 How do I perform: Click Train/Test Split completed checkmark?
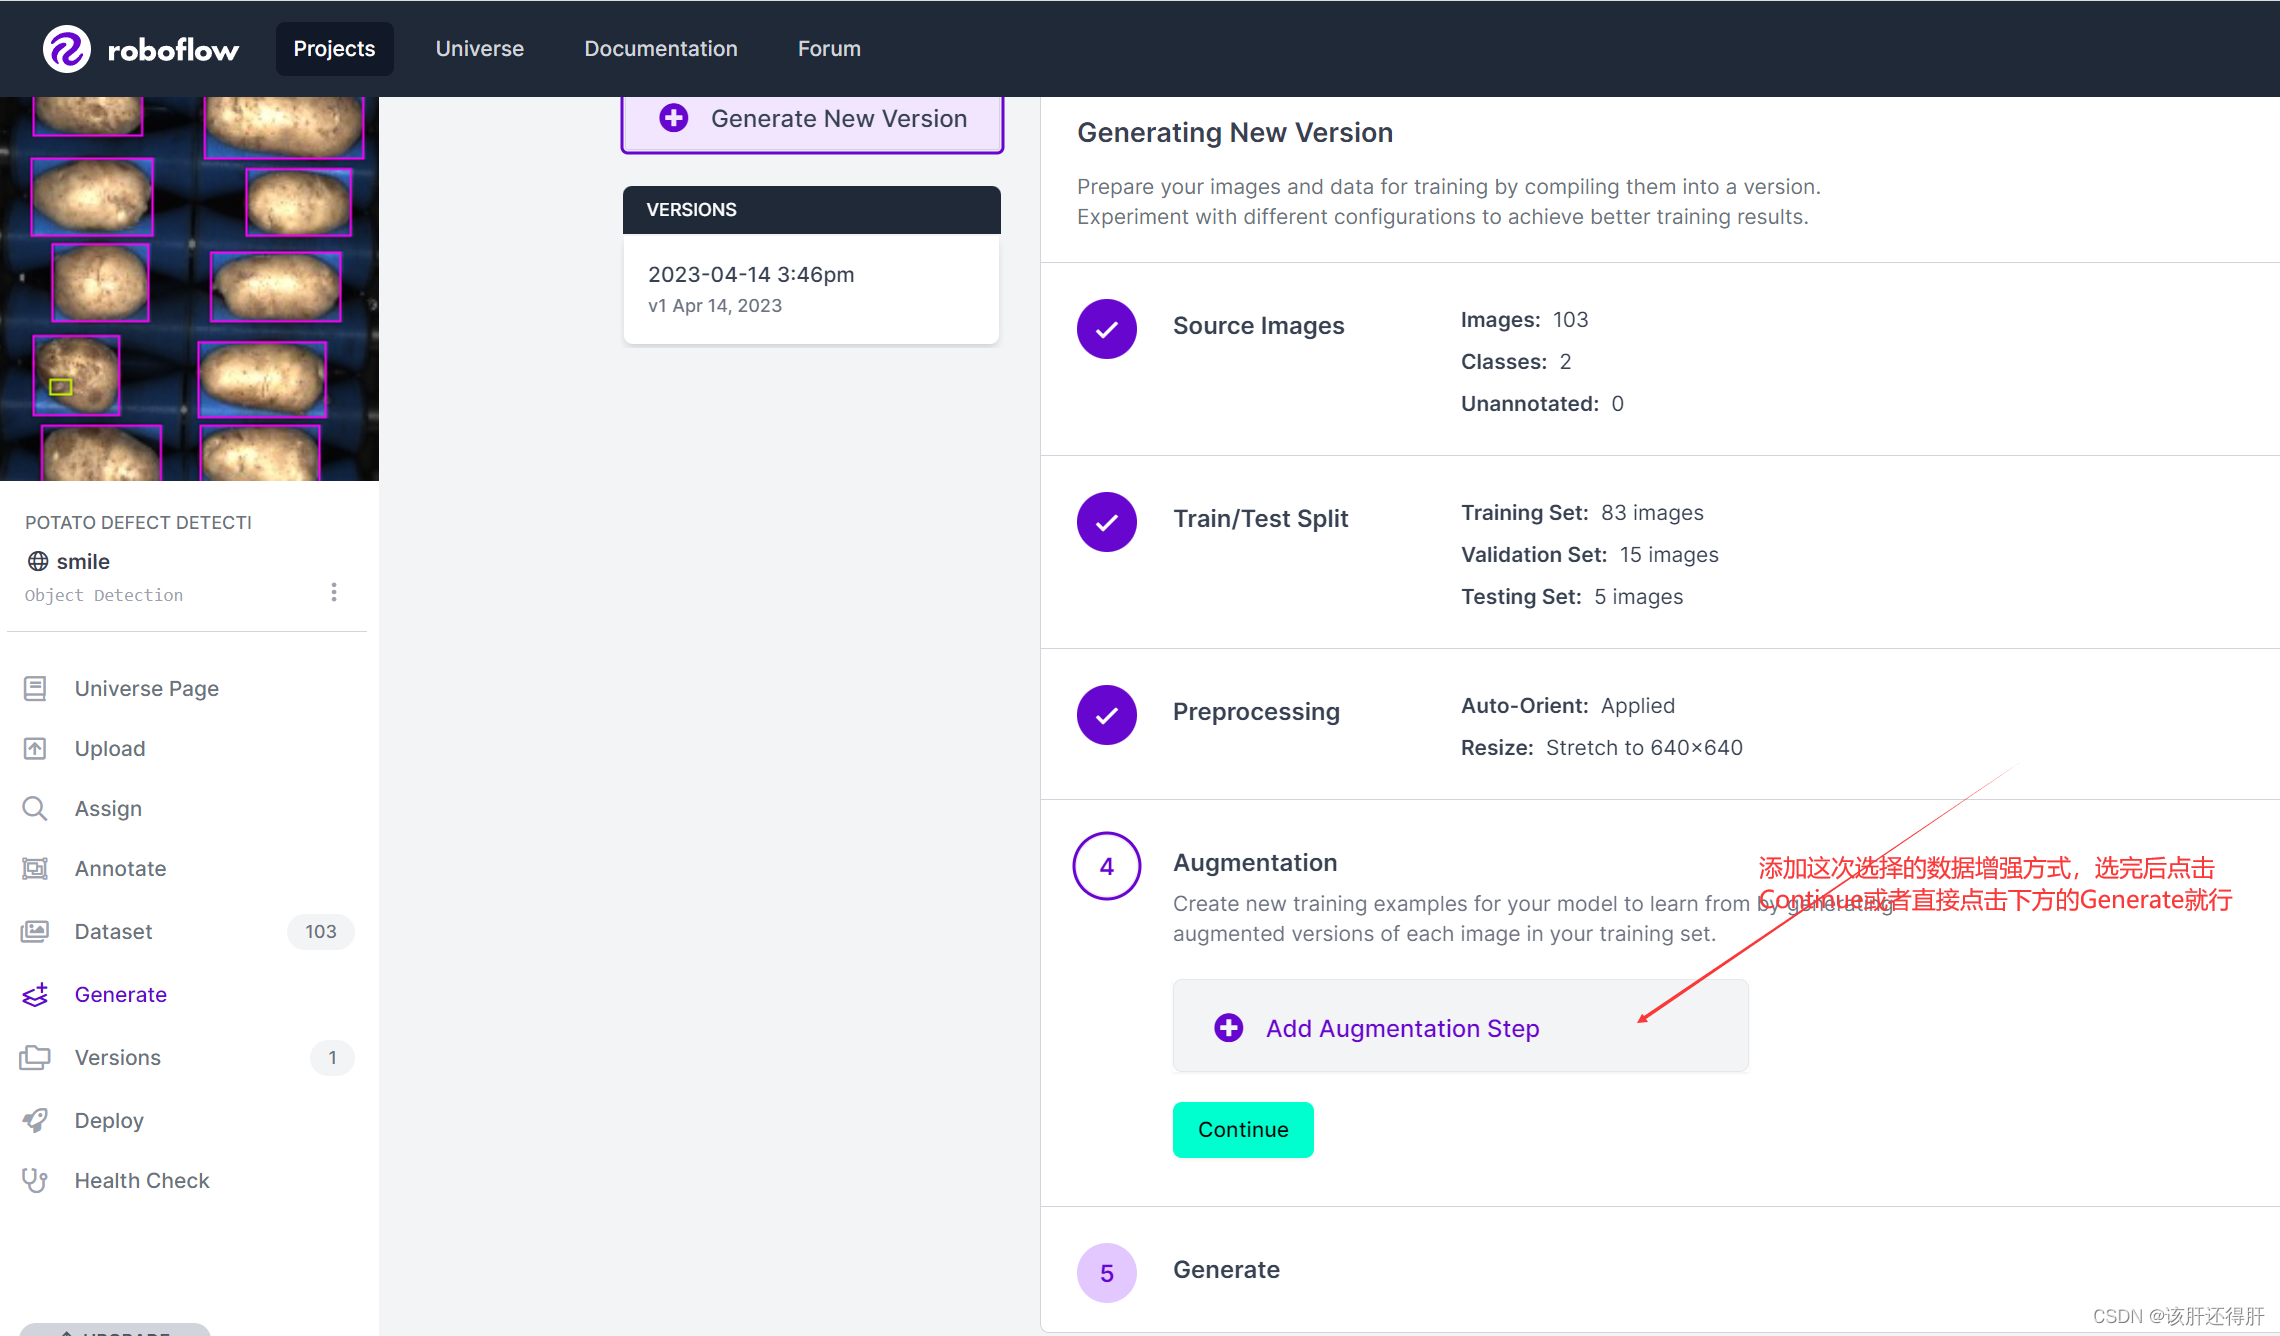1106,522
